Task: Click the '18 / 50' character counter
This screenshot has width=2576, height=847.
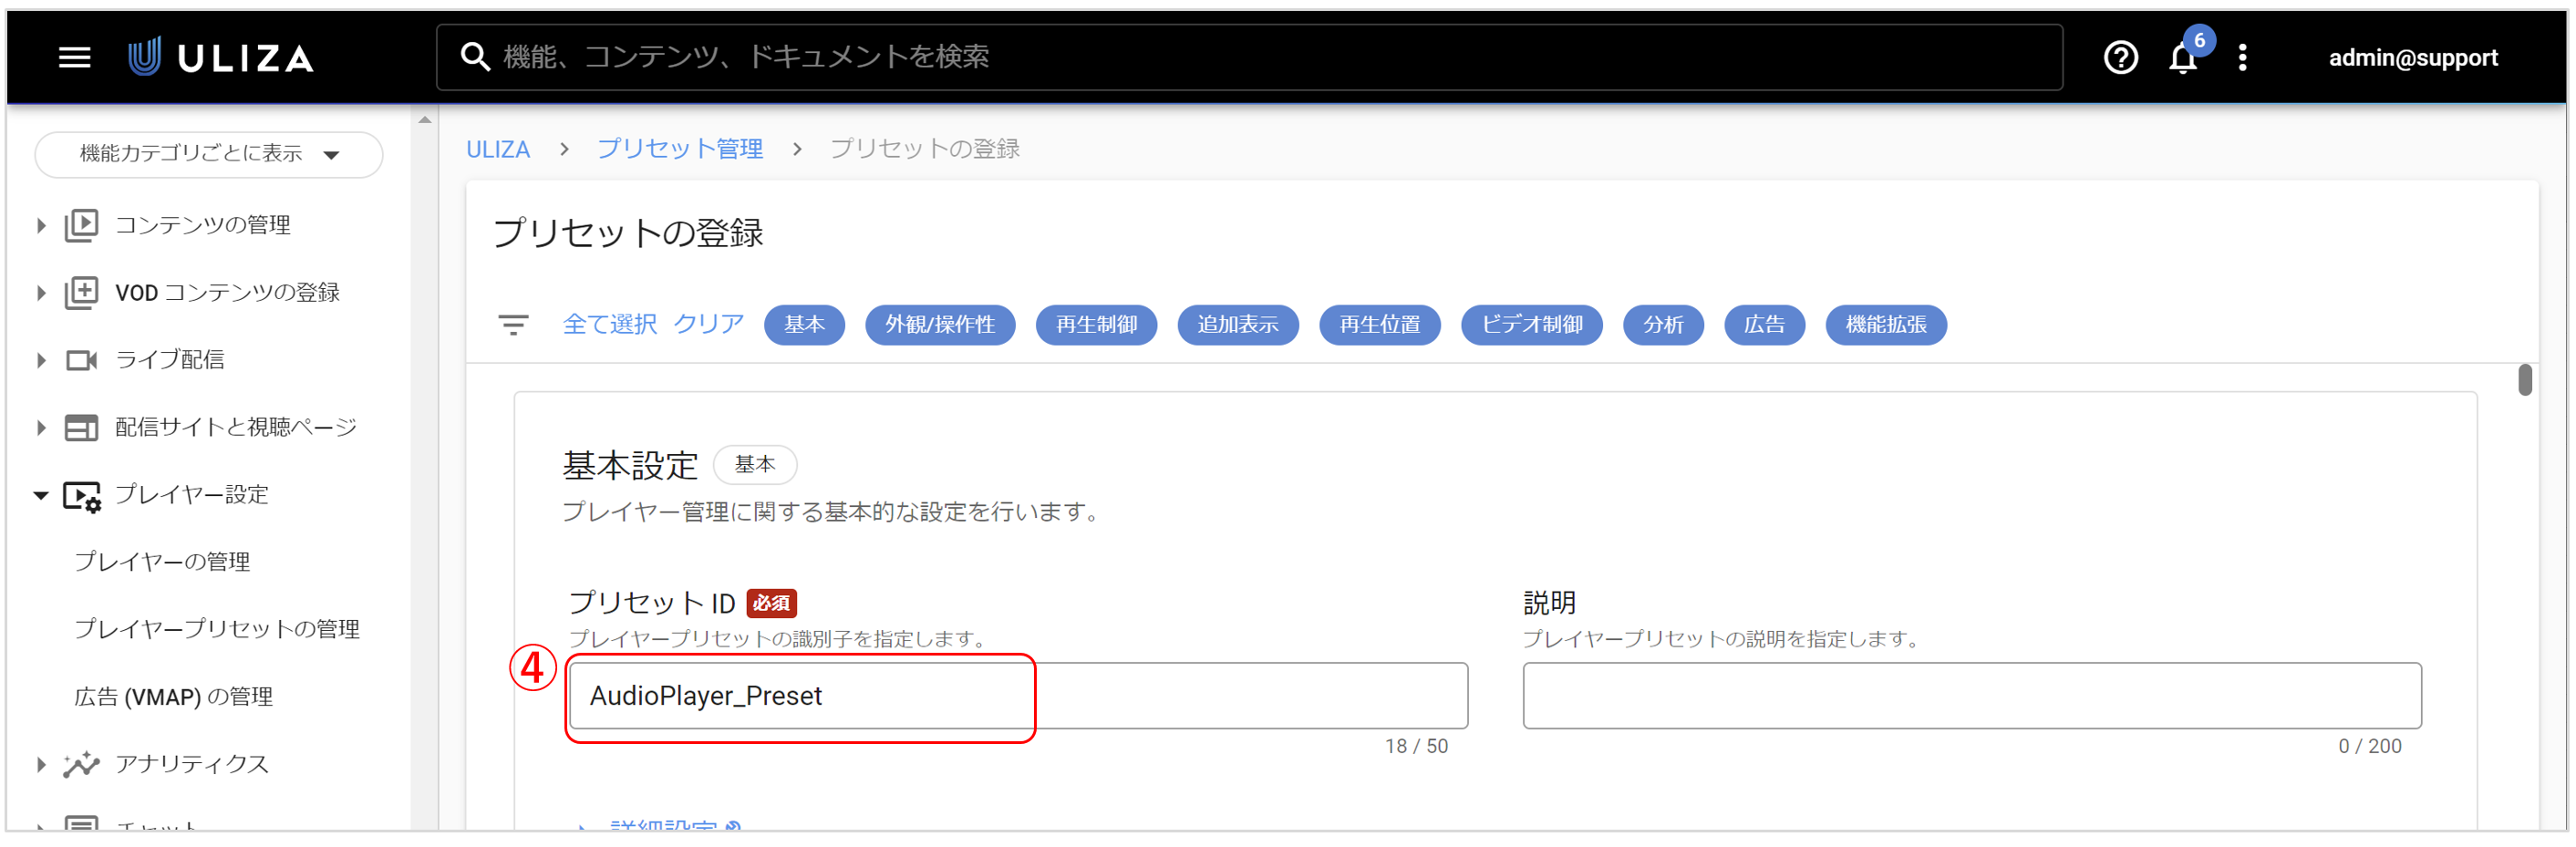Action: point(1416,747)
